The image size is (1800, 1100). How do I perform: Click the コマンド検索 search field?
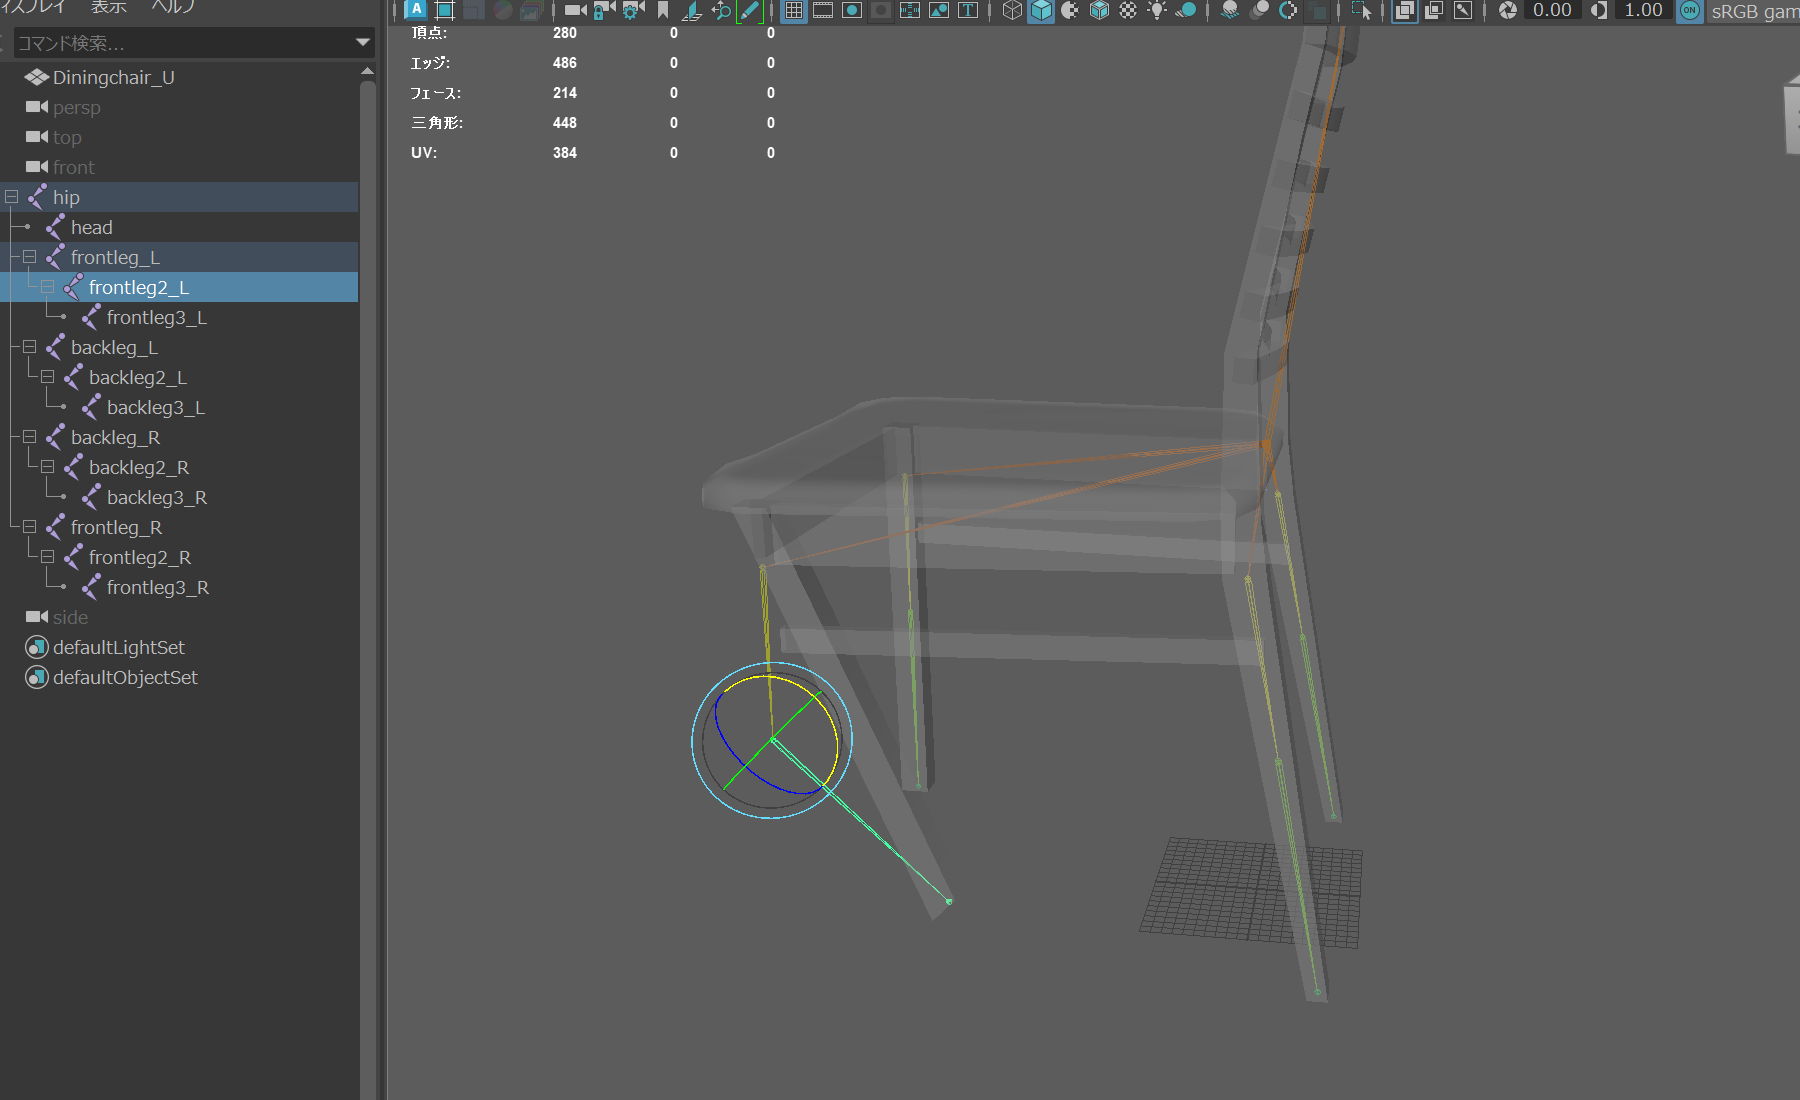click(180, 43)
